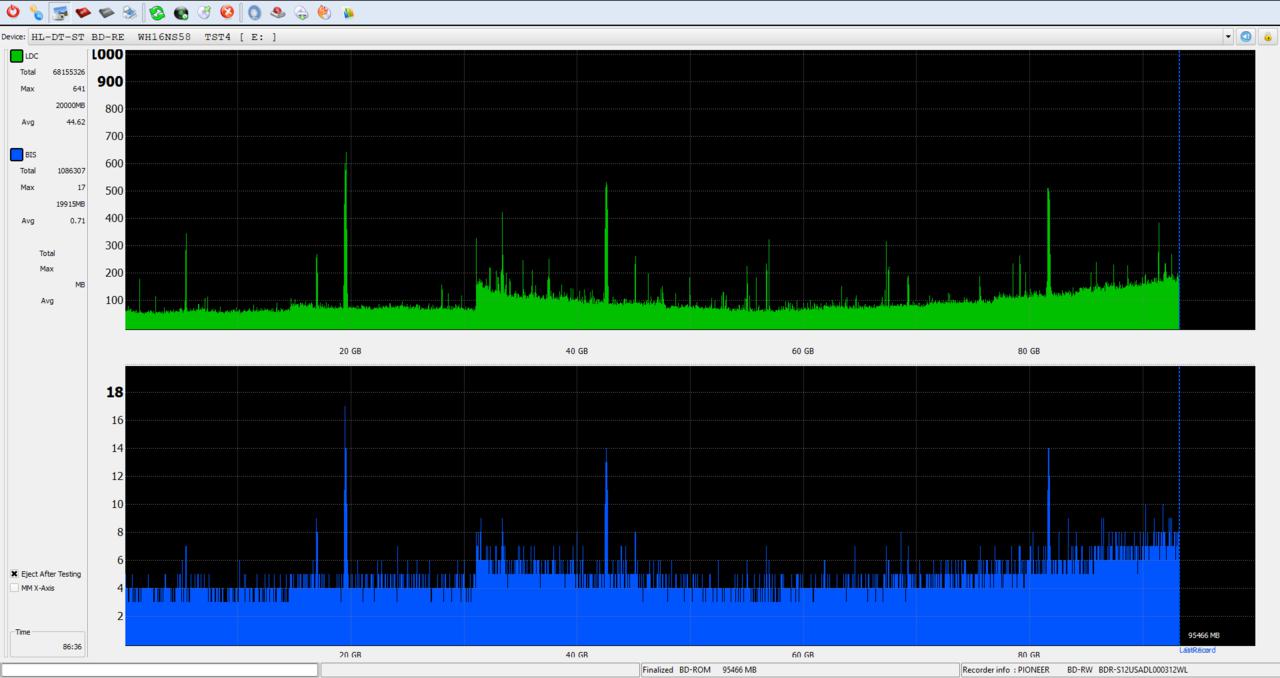Click the BIS Avg value 0.71
Viewport: 1280px width, 678px height.
77,220
